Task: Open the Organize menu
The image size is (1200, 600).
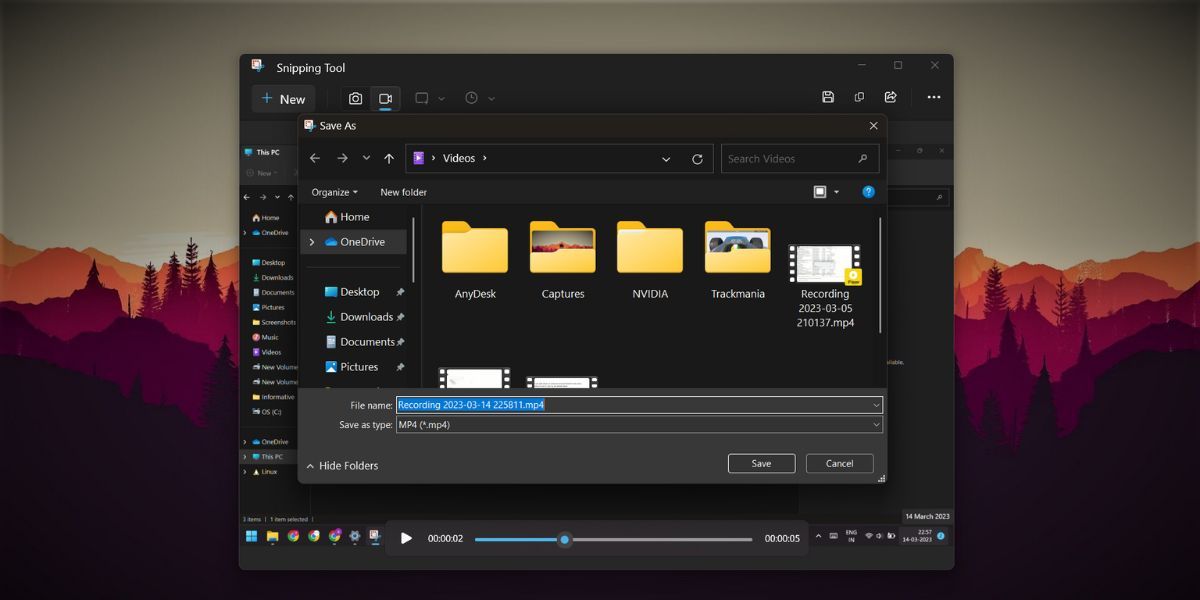Action: pos(334,192)
